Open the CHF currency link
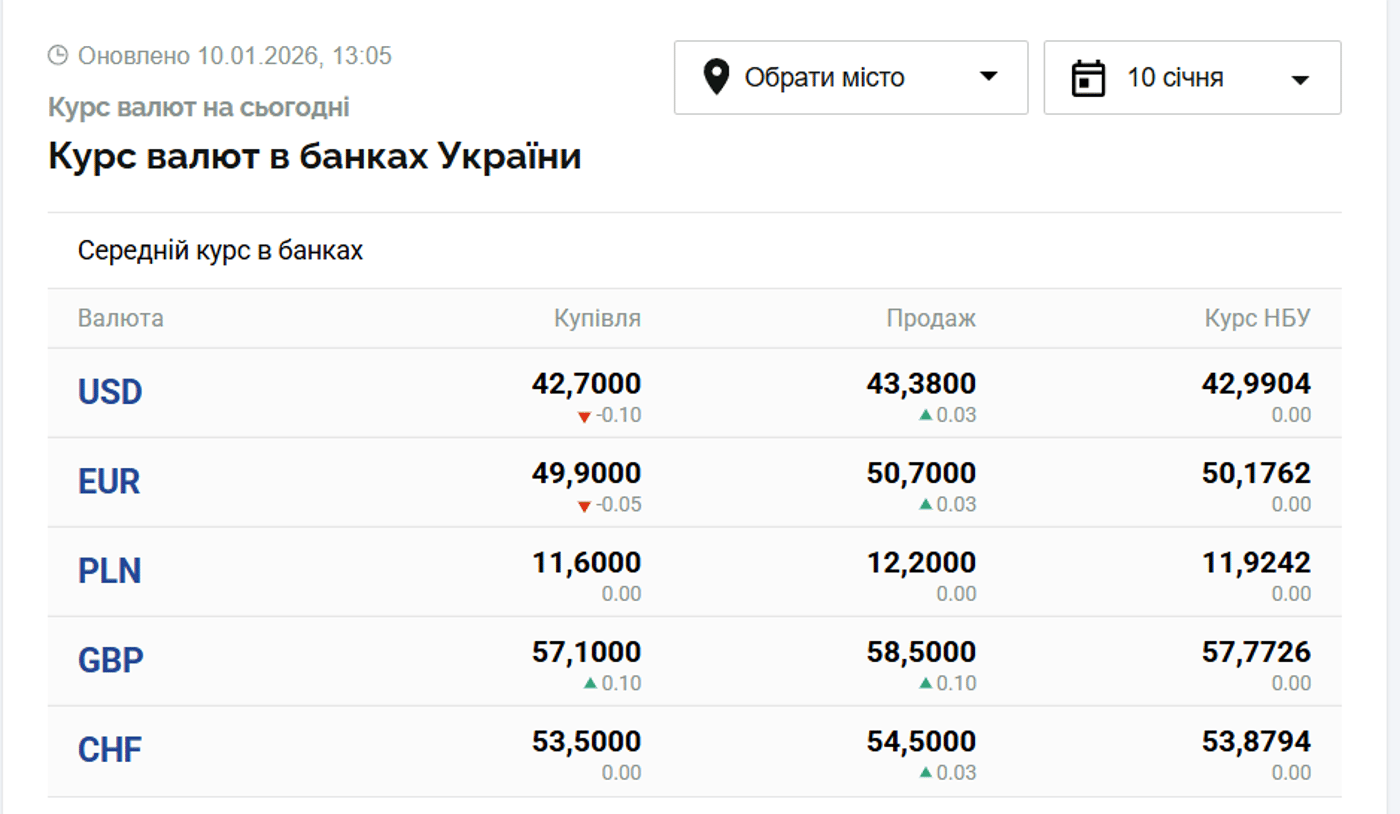 [x=110, y=749]
